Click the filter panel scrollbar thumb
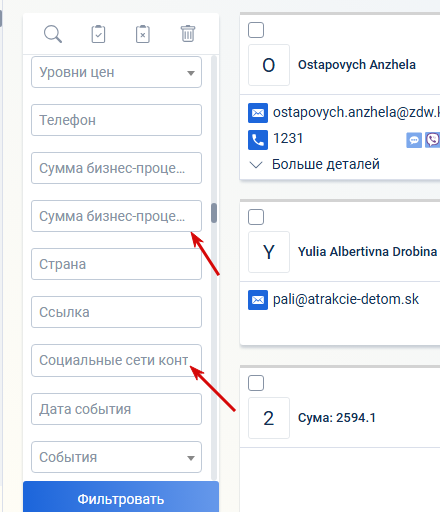 click(214, 213)
